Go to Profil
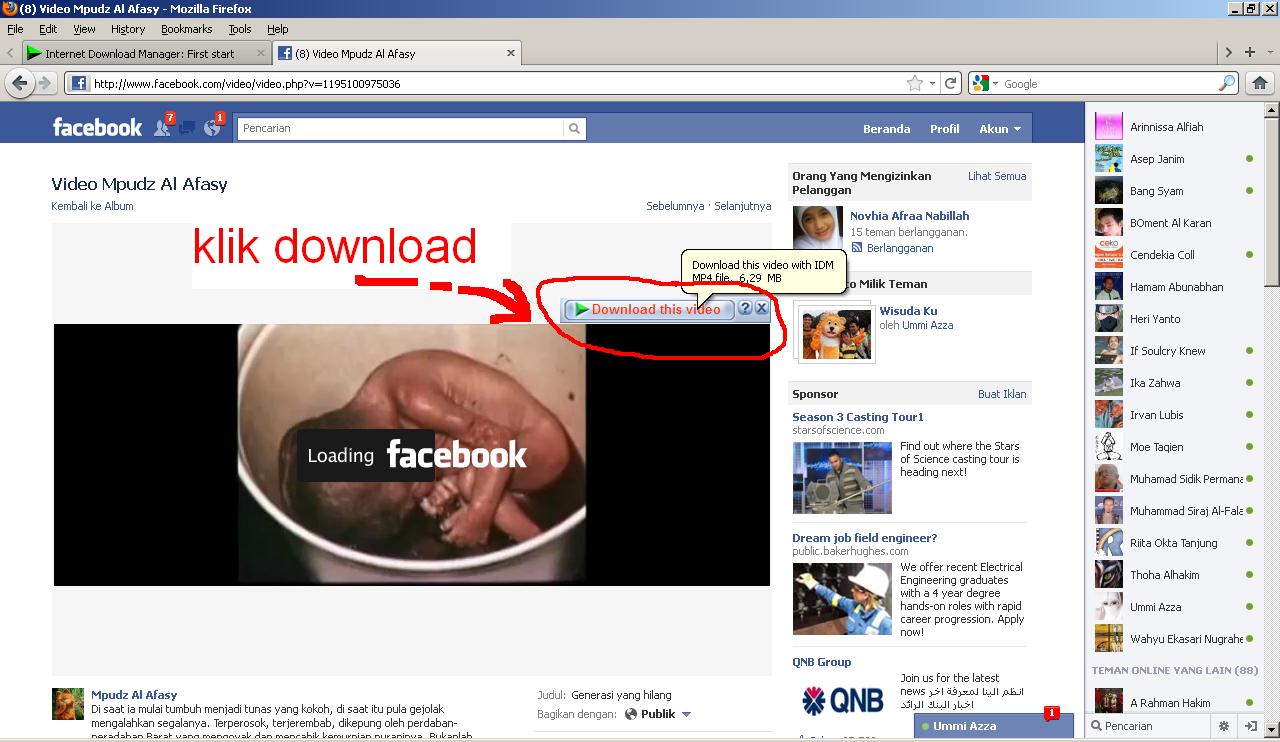 pyautogui.click(x=944, y=129)
